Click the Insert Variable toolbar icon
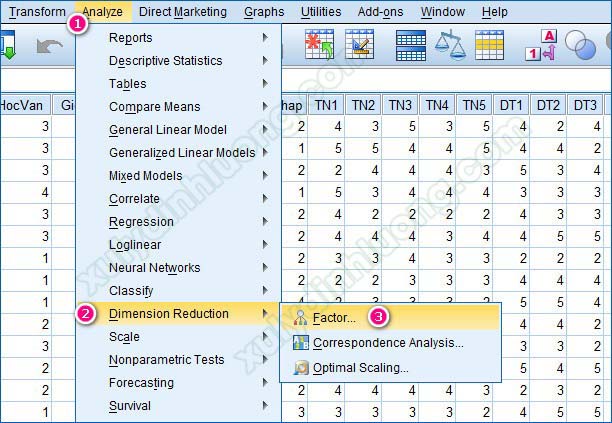612x423 pixels. click(359, 44)
